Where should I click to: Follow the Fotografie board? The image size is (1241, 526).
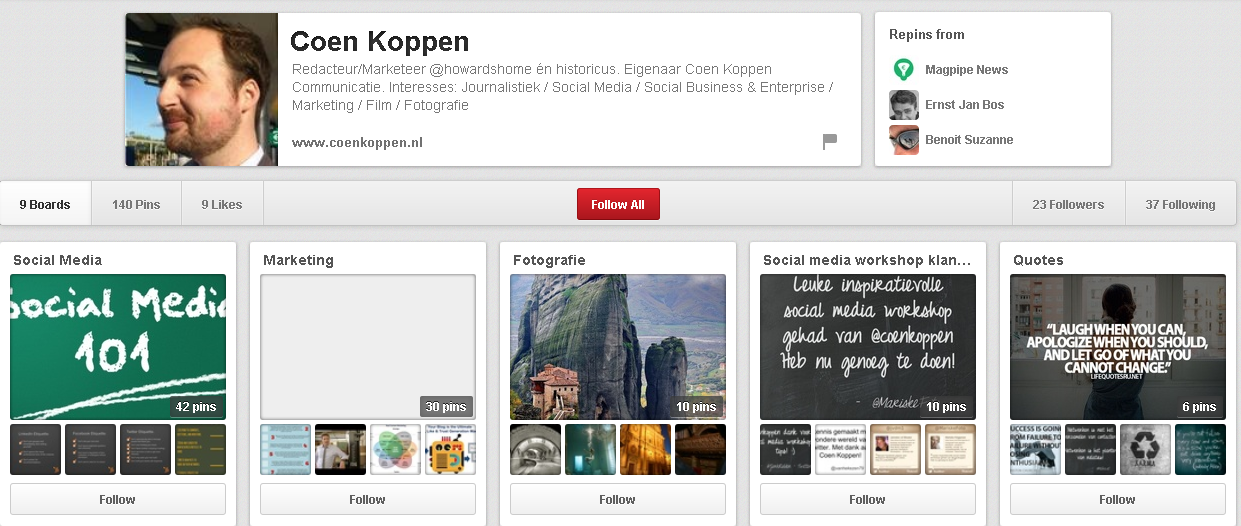618,499
